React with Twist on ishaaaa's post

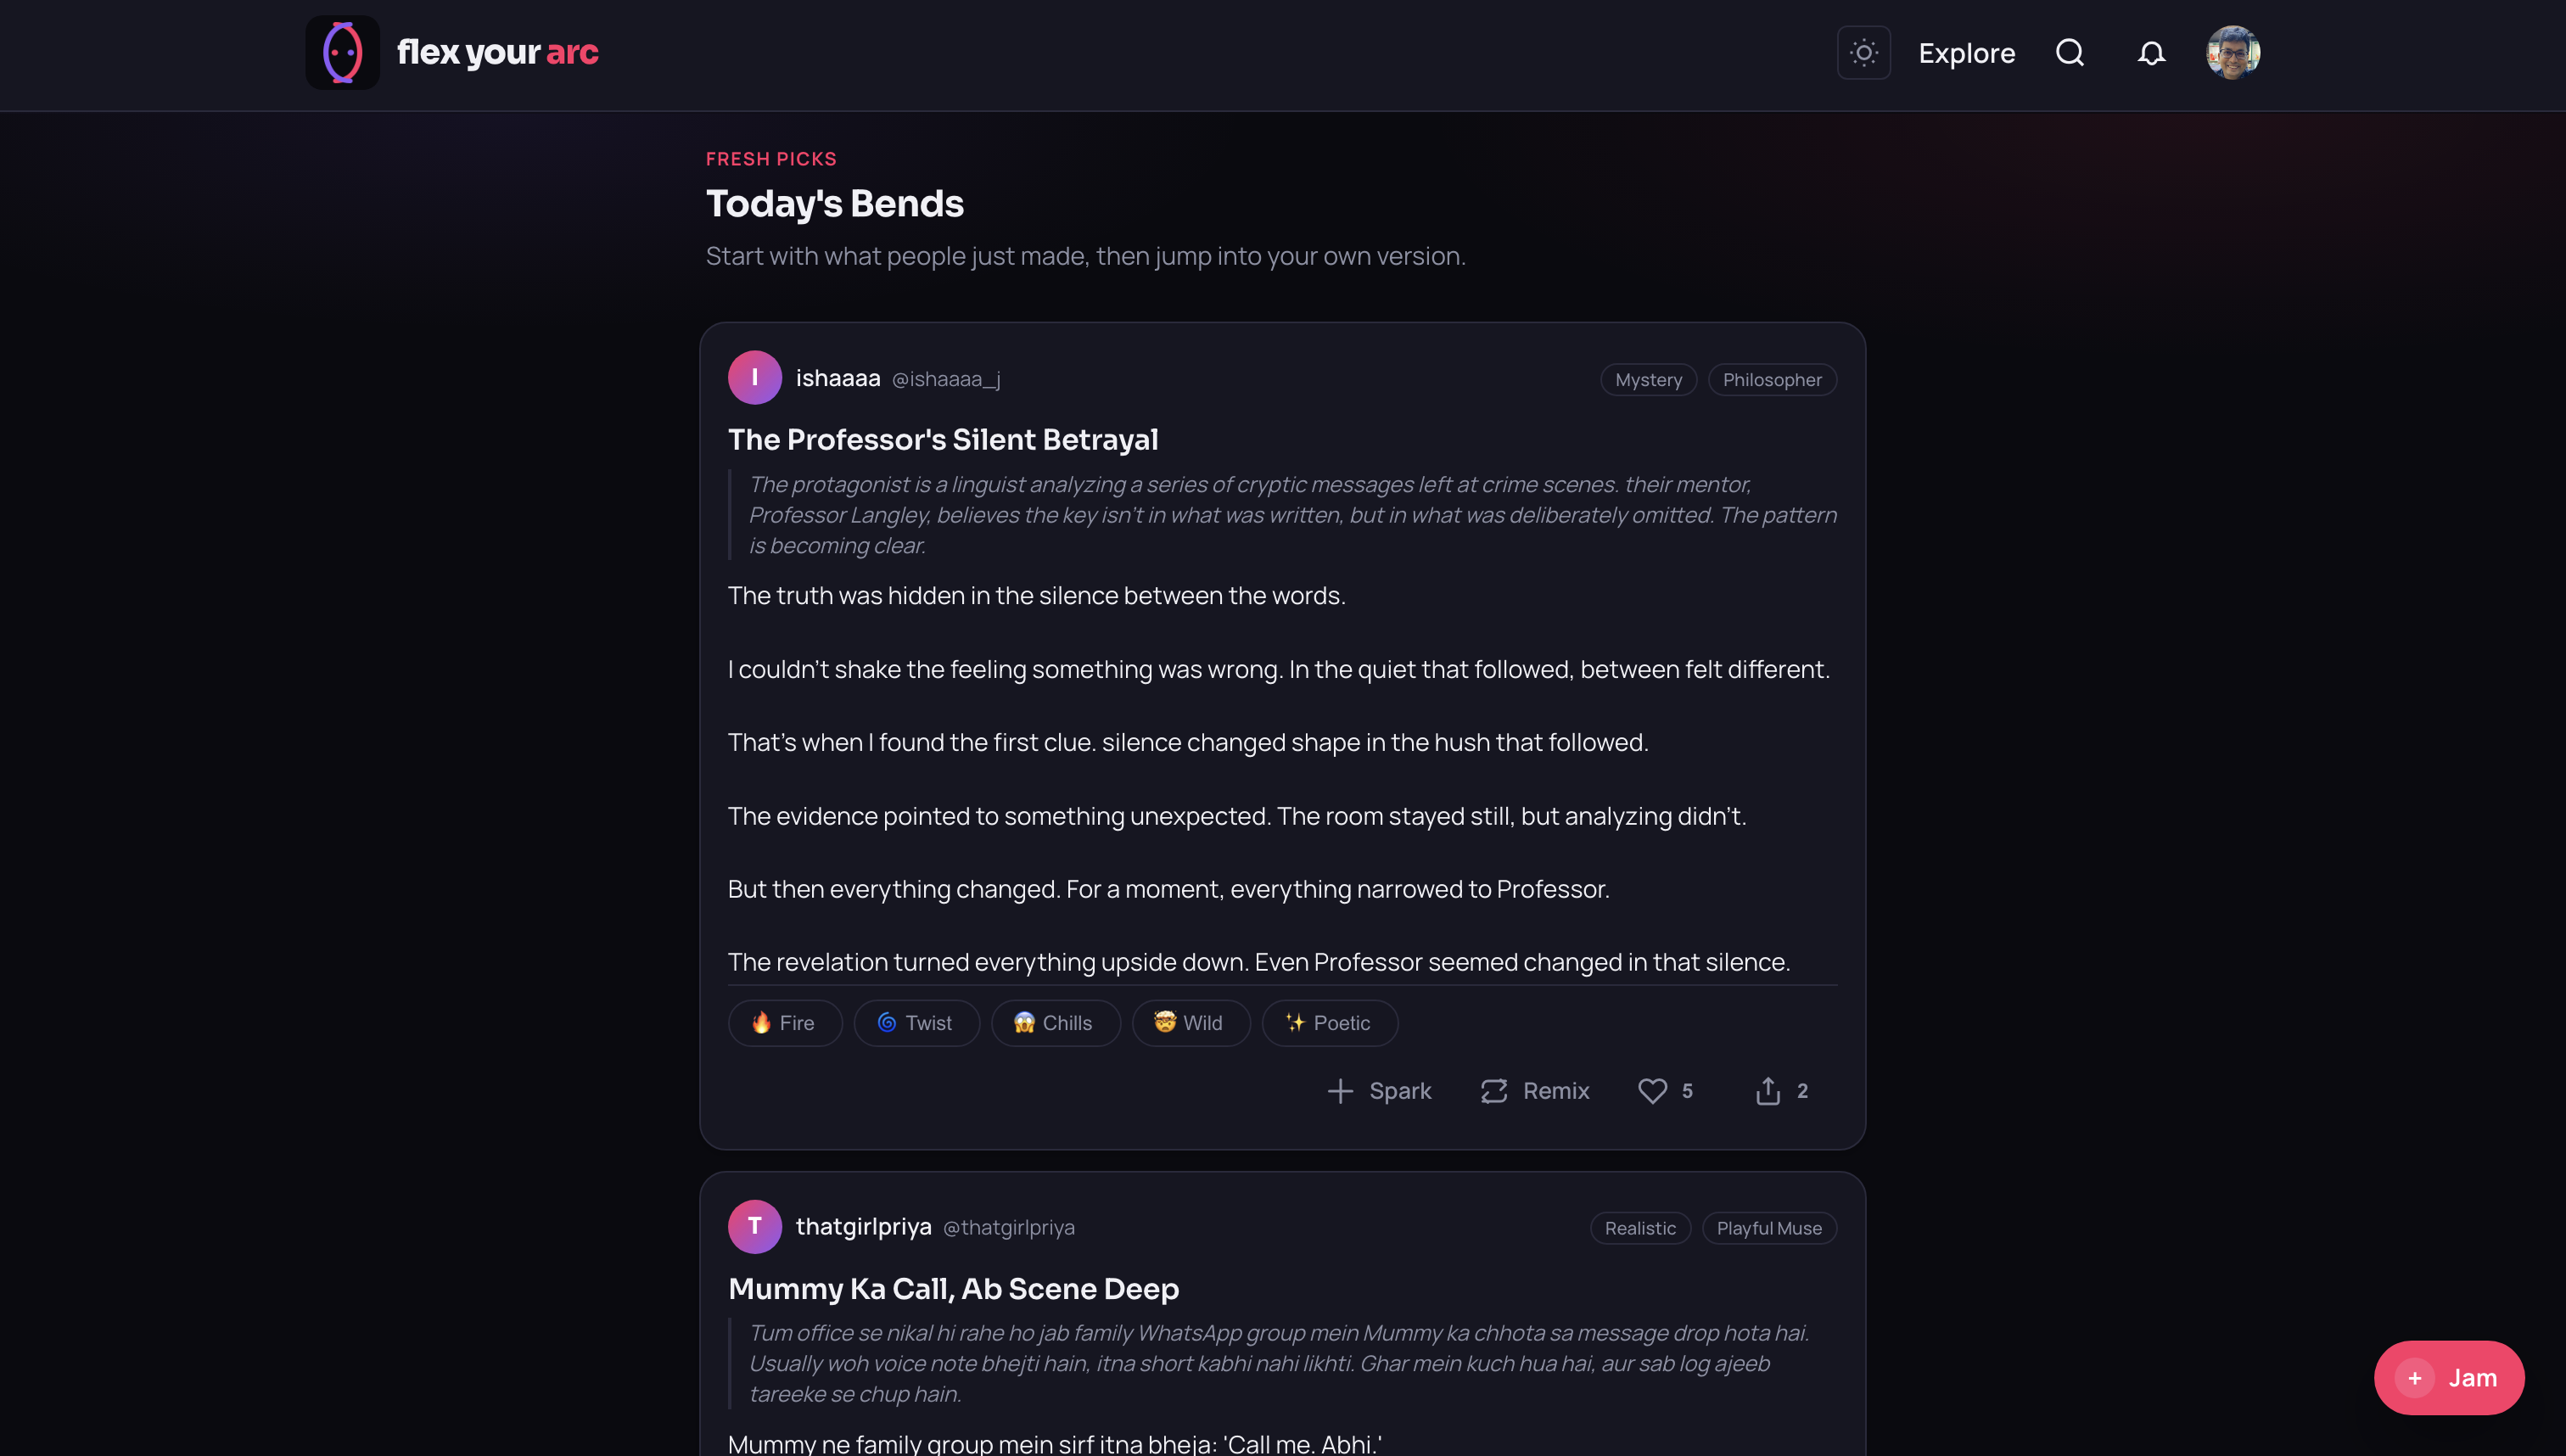pos(916,1023)
